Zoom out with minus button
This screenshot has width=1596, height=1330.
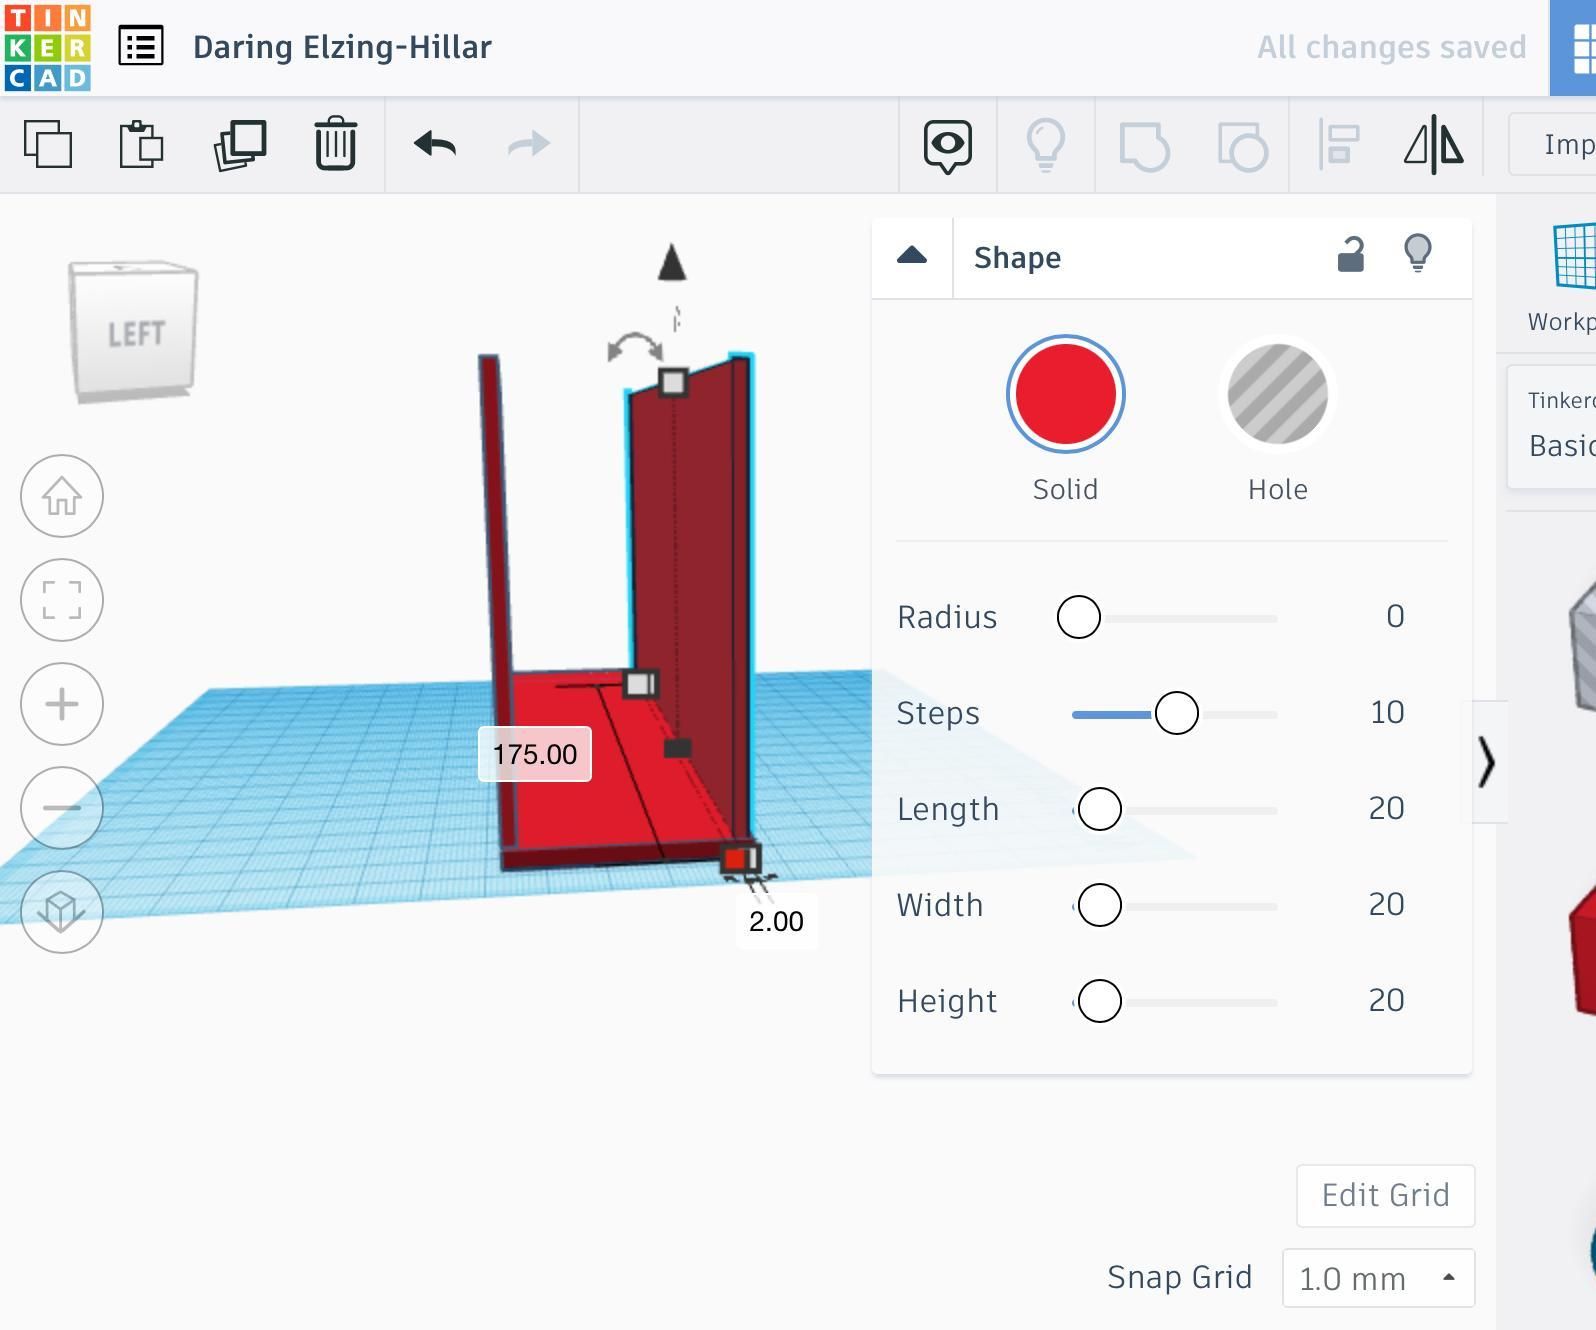(62, 808)
